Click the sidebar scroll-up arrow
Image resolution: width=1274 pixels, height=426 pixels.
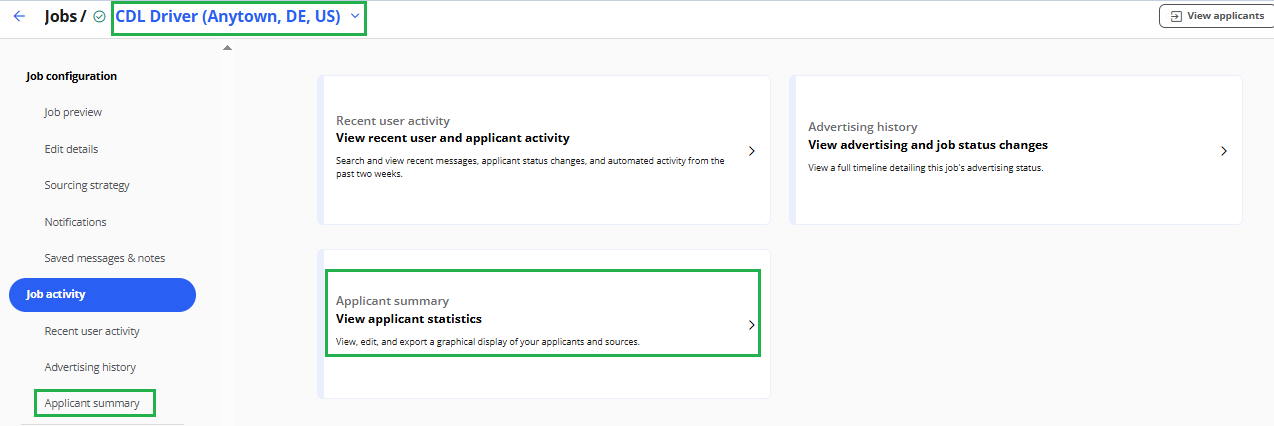[227, 48]
